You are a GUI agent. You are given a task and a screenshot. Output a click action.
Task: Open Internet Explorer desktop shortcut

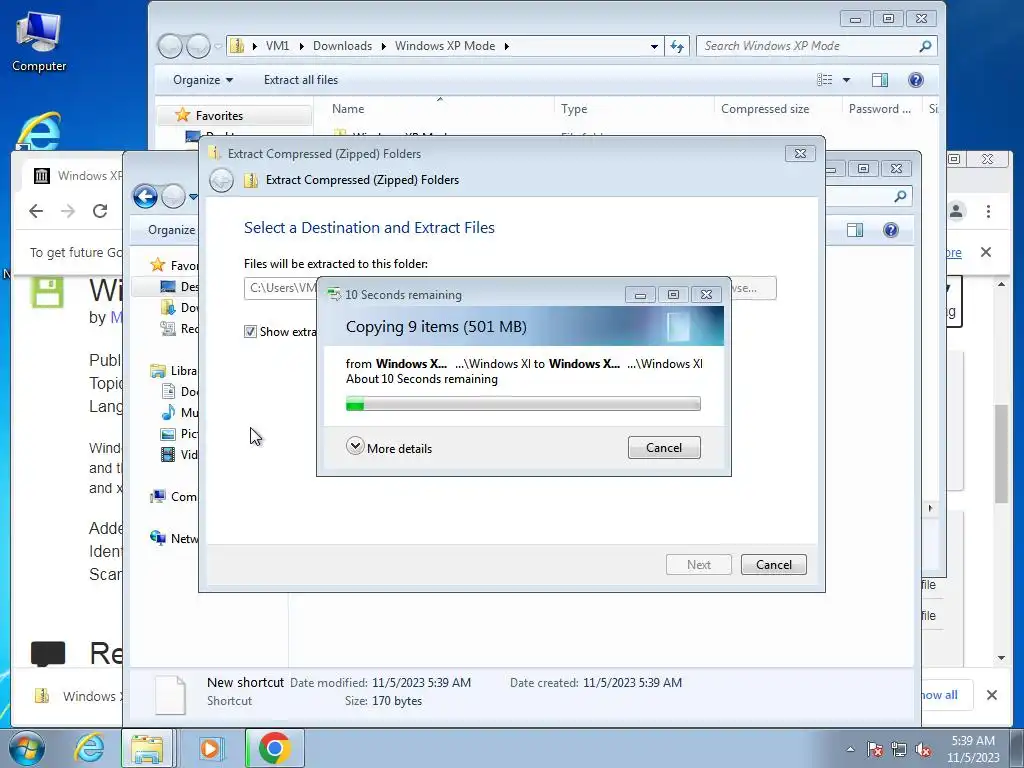(39, 131)
